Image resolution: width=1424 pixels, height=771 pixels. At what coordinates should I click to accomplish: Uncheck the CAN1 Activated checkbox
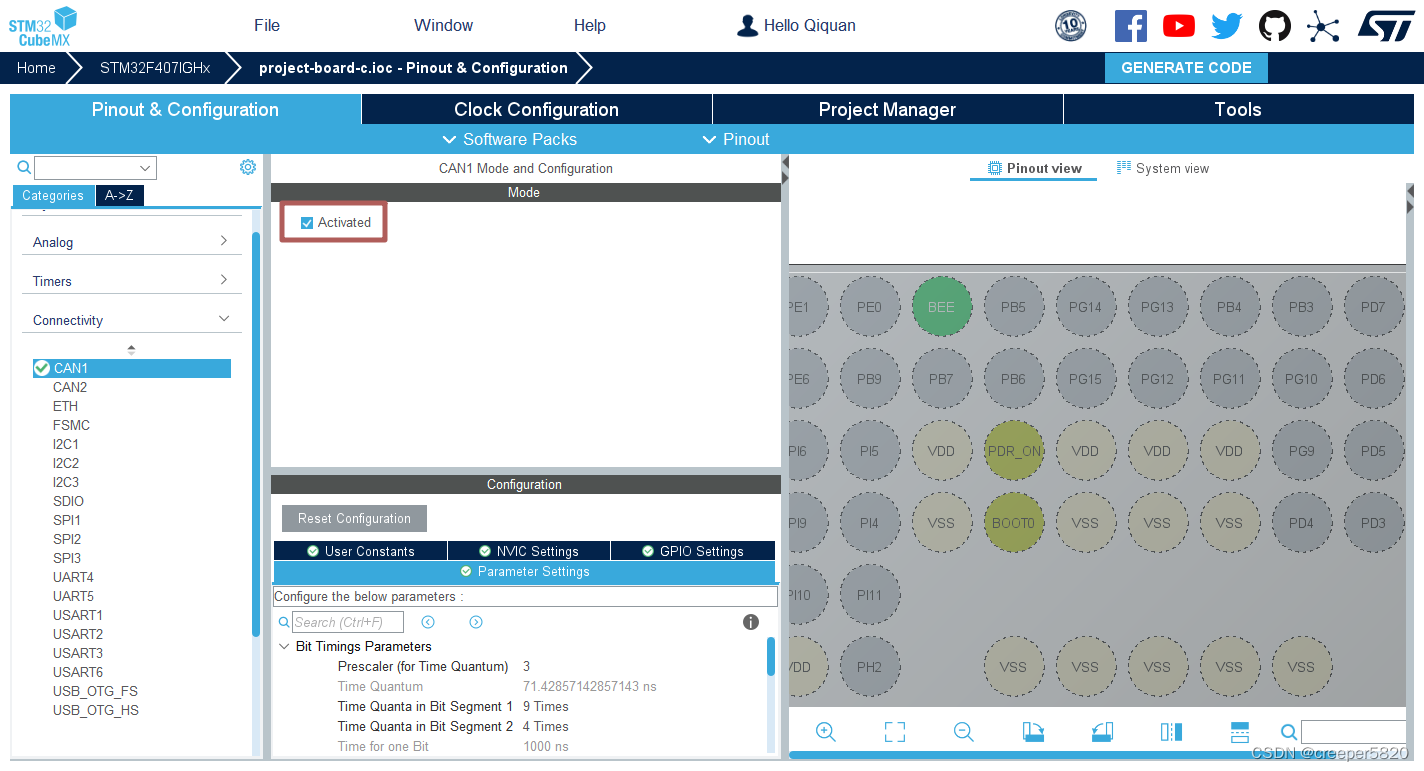[307, 223]
